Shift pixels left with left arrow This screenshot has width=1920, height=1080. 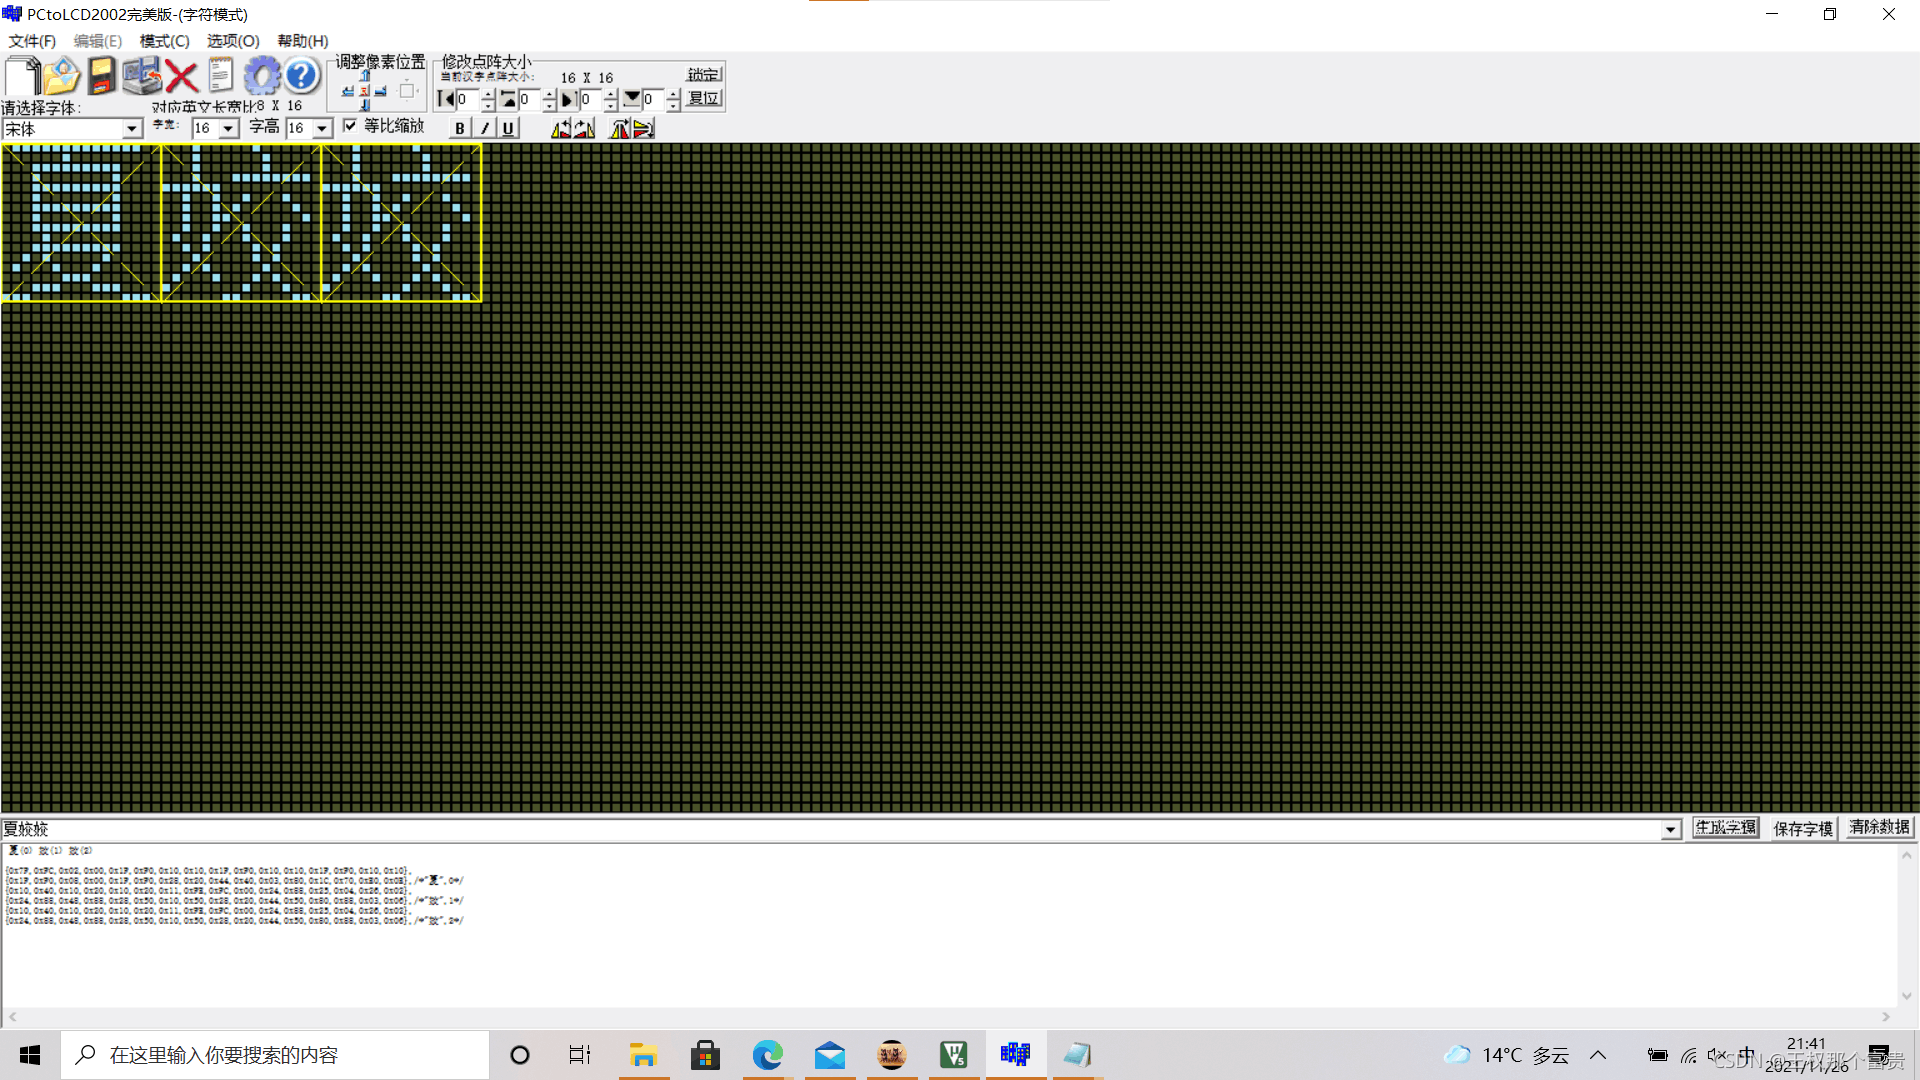tap(348, 91)
